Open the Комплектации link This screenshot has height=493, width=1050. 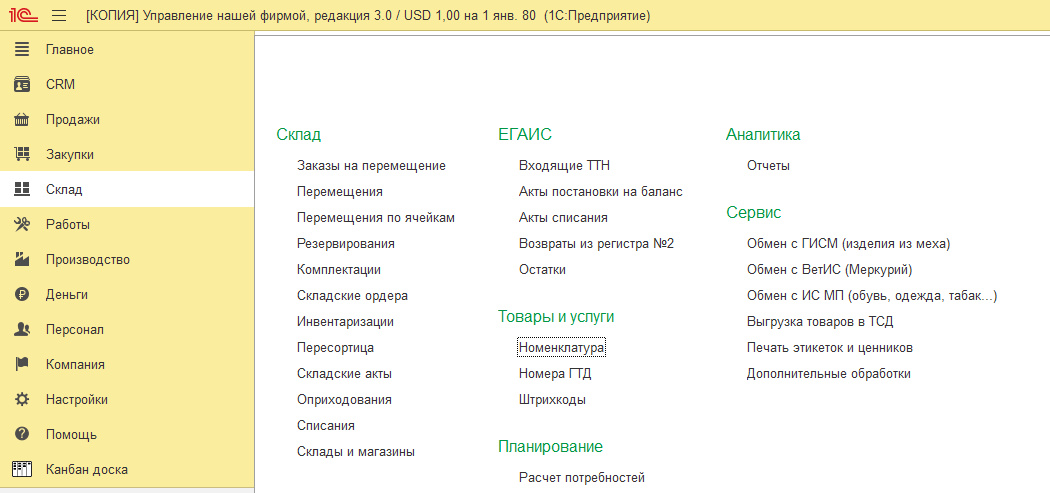coord(339,270)
